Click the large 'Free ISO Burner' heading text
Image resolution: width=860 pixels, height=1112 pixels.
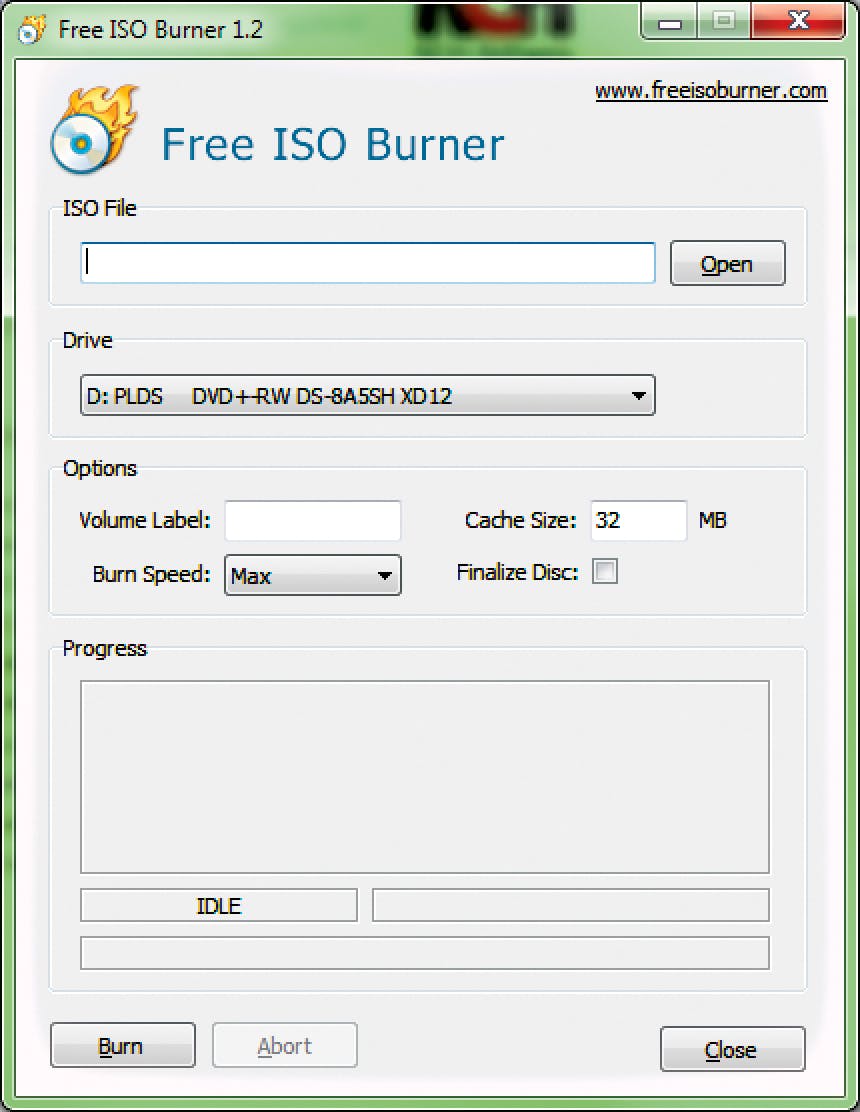(333, 145)
